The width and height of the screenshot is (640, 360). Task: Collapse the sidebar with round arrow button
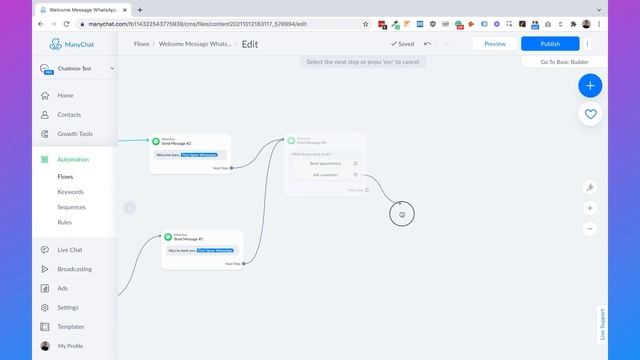[x=129, y=208]
